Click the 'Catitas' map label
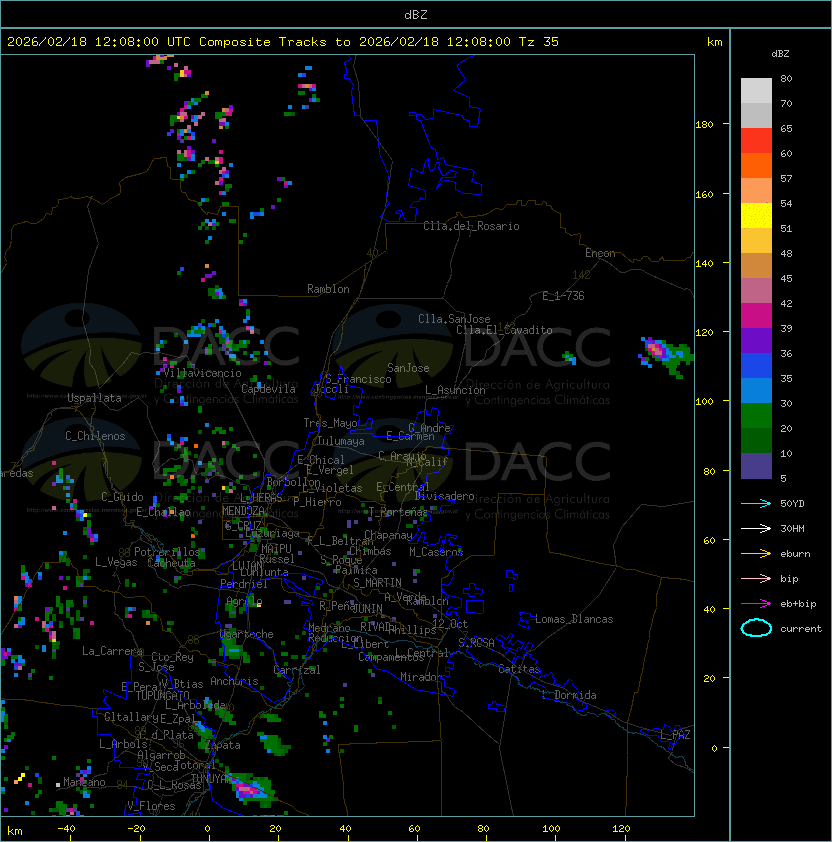The width and height of the screenshot is (832, 842). click(x=519, y=669)
